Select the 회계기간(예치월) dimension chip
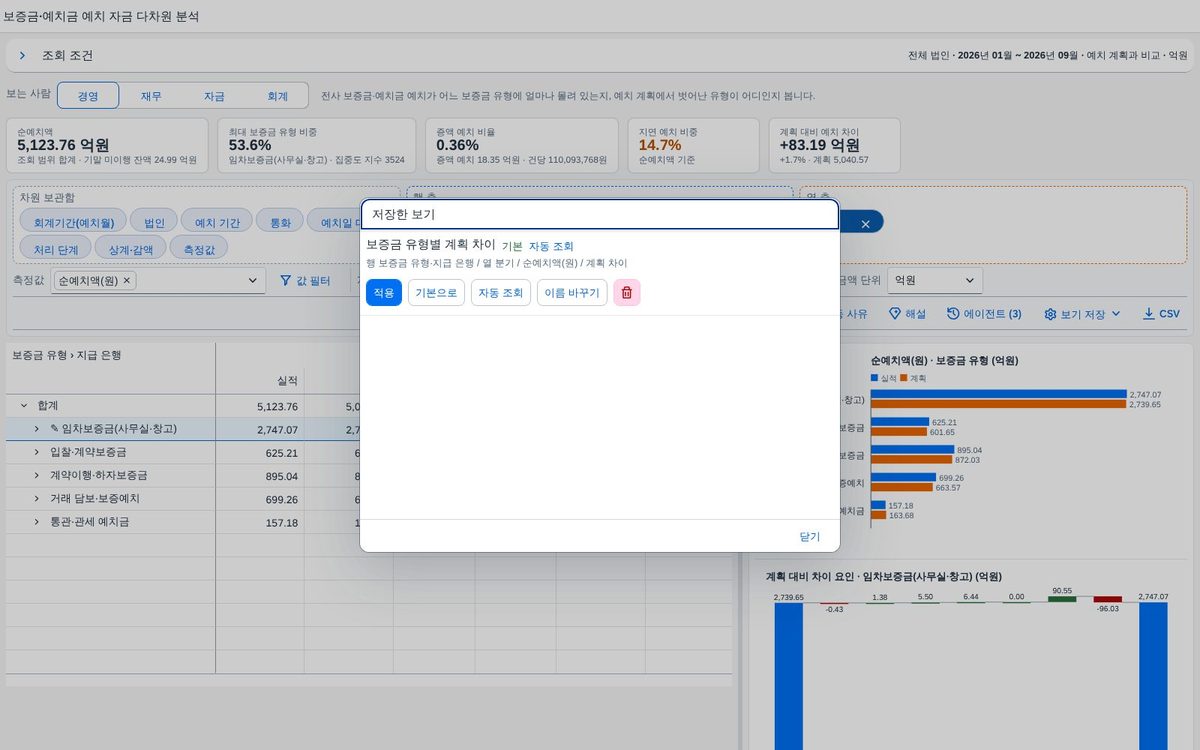This screenshot has height=750, width=1200. tap(73, 221)
